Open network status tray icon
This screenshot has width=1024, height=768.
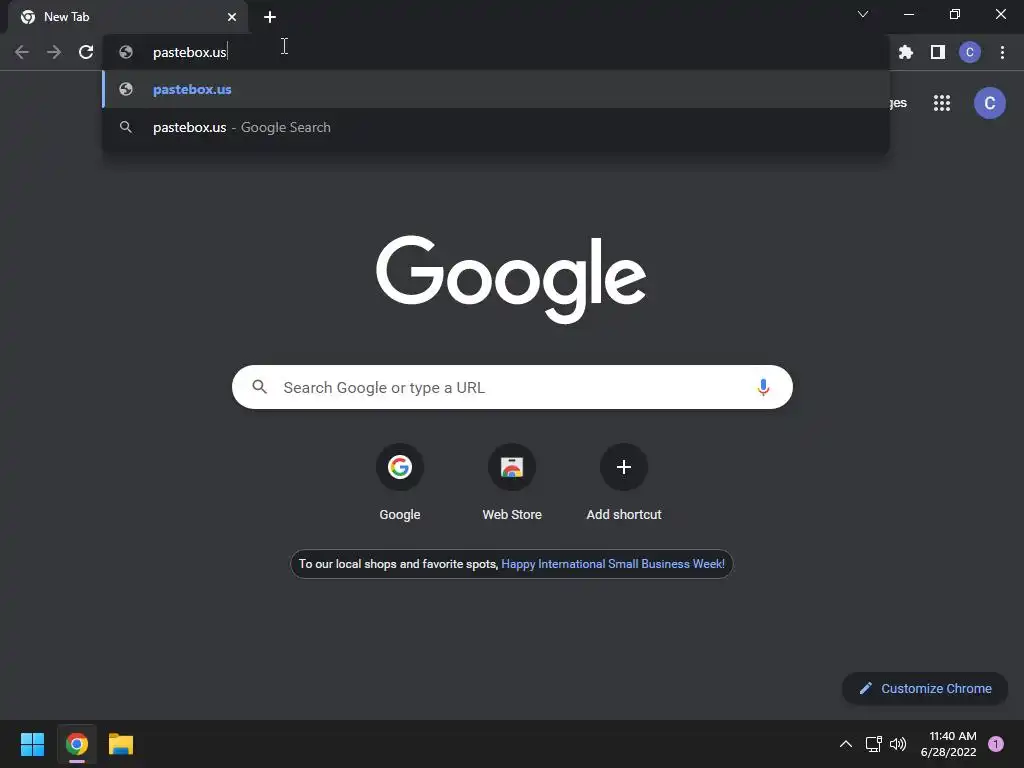pyautogui.click(x=873, y=744)
